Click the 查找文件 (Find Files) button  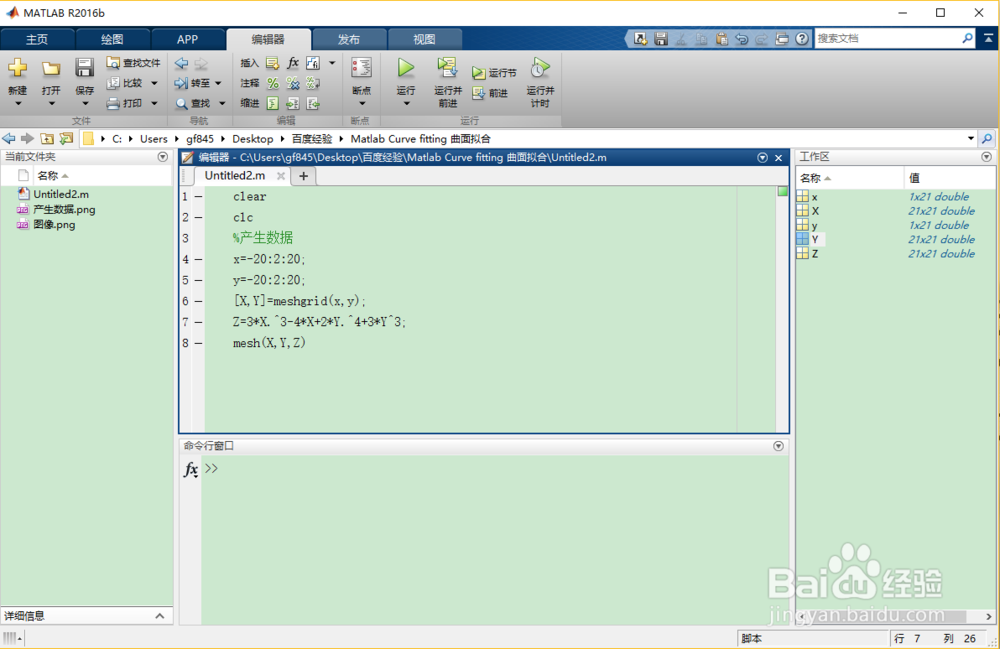coord(133,62)
